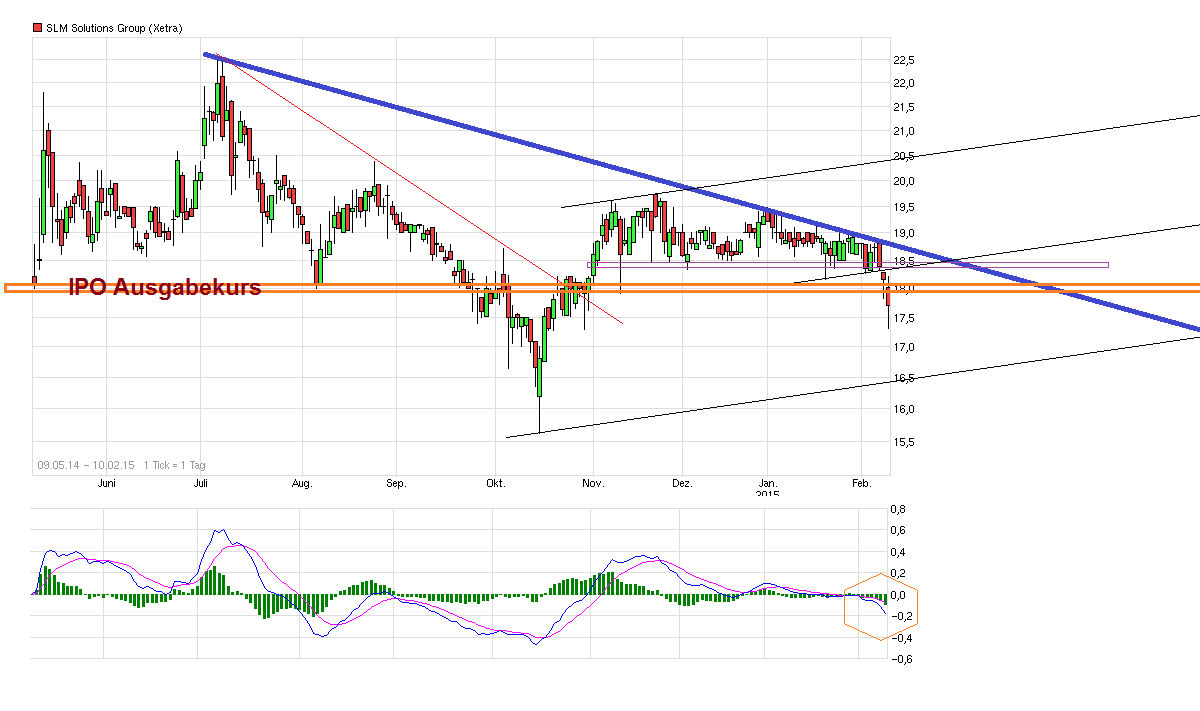Select the Juli axis label

click(200, 482)
